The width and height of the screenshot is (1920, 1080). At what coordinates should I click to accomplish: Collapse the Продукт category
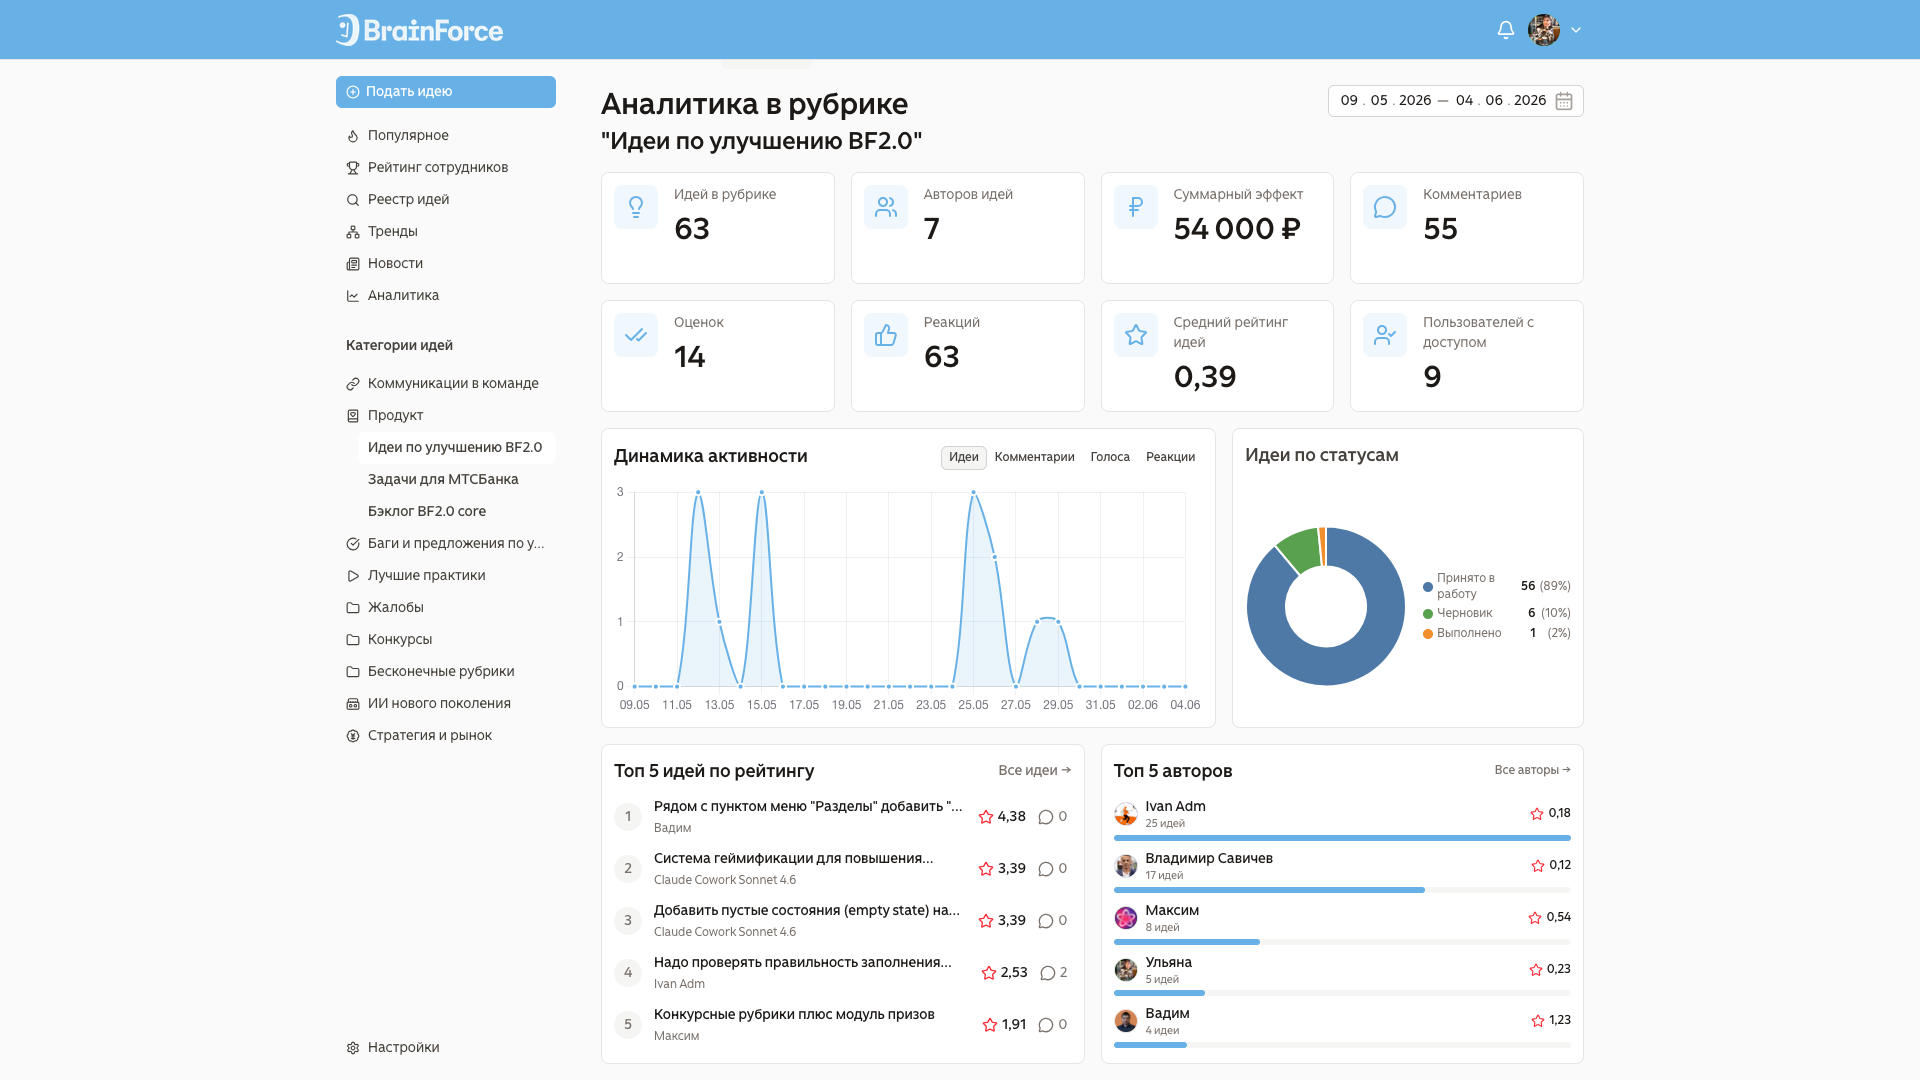coord(446,415)
